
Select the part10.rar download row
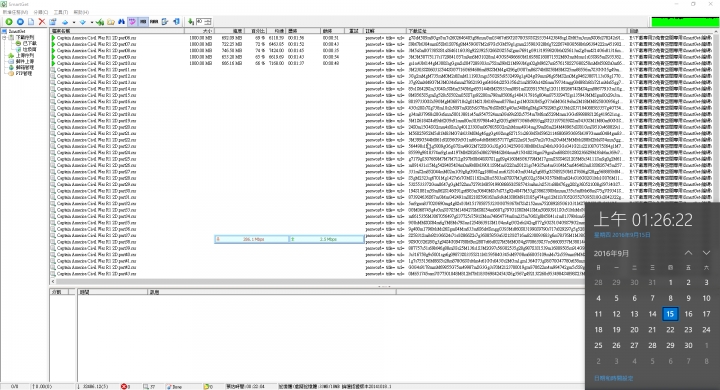[383, 63]
